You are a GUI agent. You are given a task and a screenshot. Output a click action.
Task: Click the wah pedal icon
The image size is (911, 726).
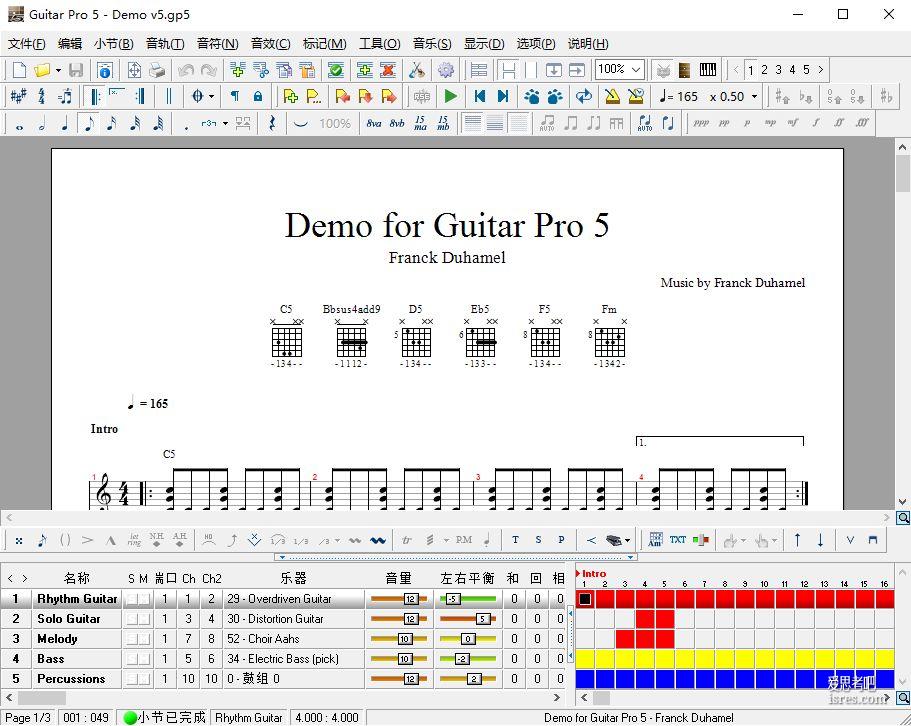[x=614, y=540]
